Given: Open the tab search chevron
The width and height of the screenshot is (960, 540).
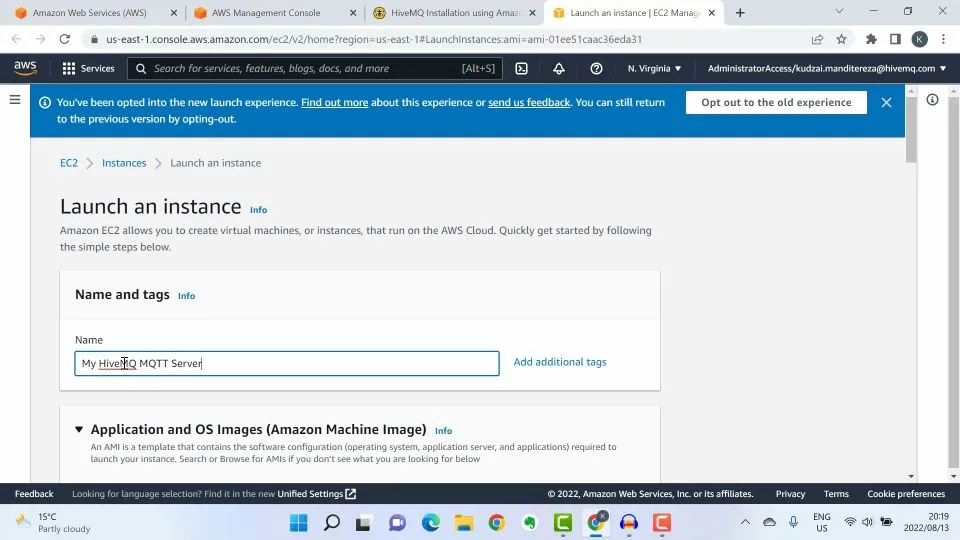Looking at the screenshot, I should [x=839, y=12].
